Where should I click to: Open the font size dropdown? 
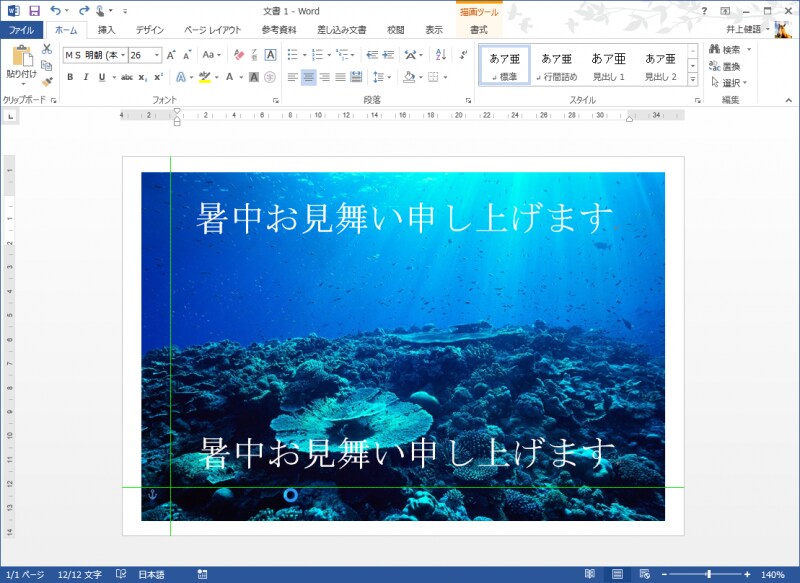click(157, 55)
